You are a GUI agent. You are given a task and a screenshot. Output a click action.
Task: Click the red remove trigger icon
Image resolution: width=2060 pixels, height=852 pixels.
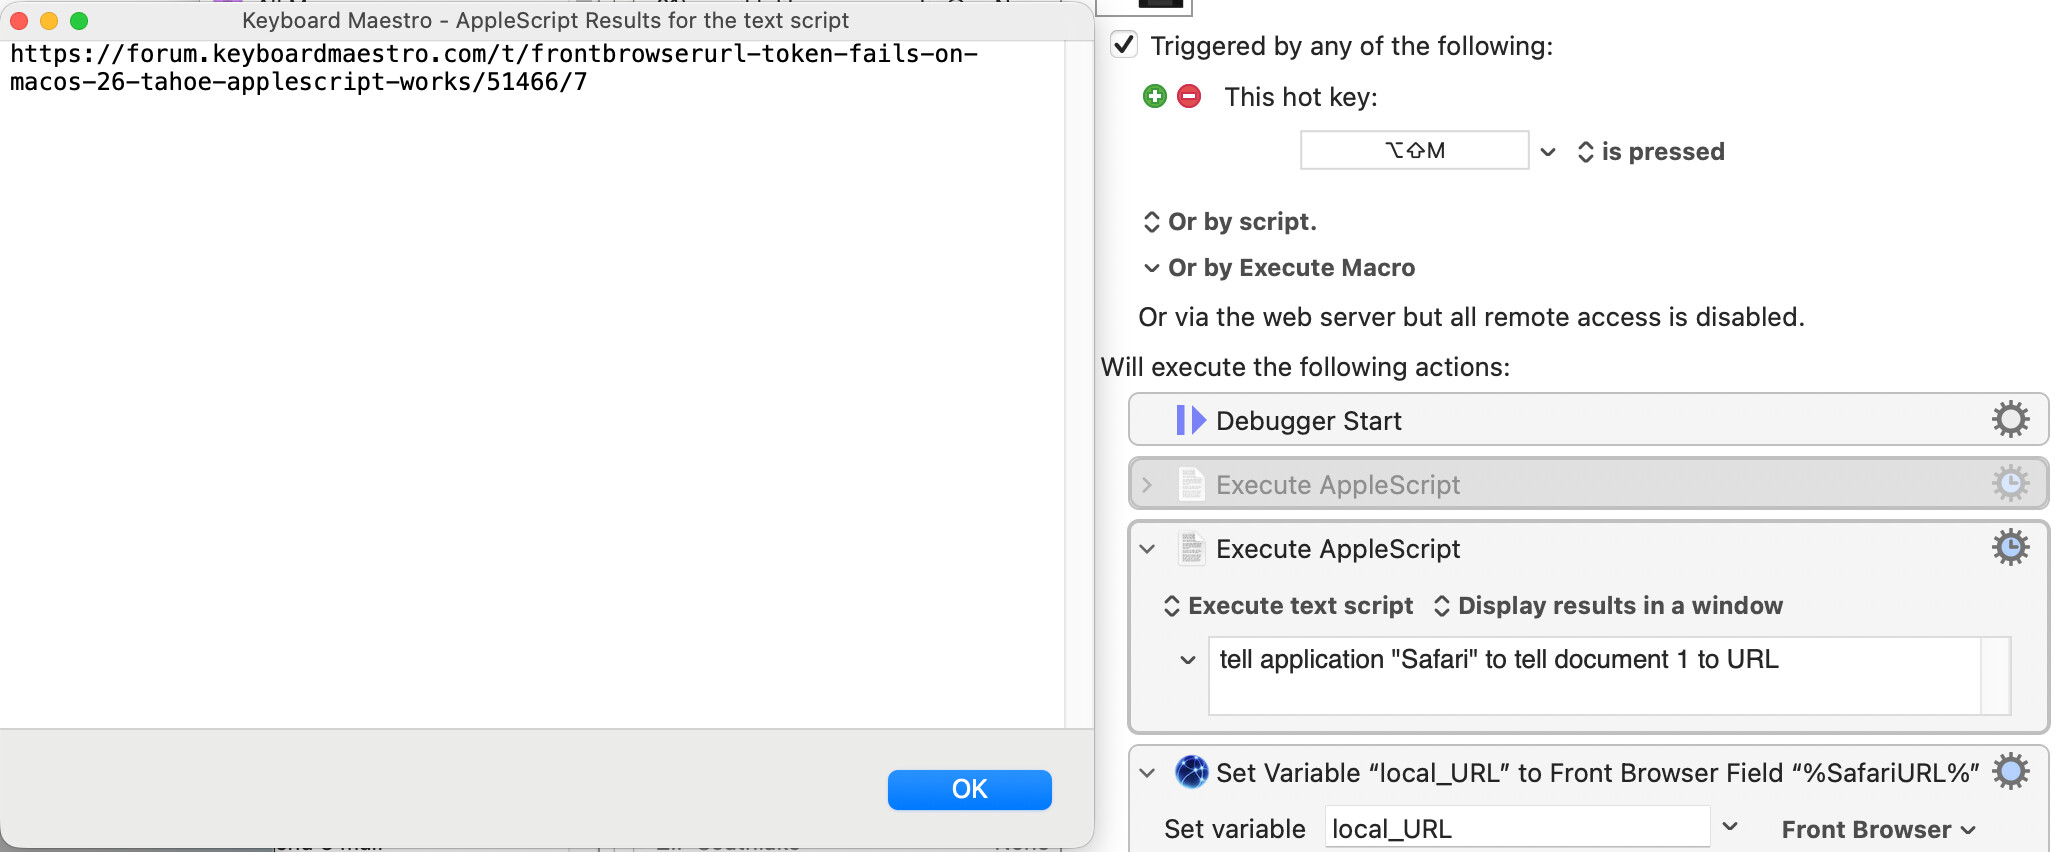pyautogui.click(x=1189, y=96)
